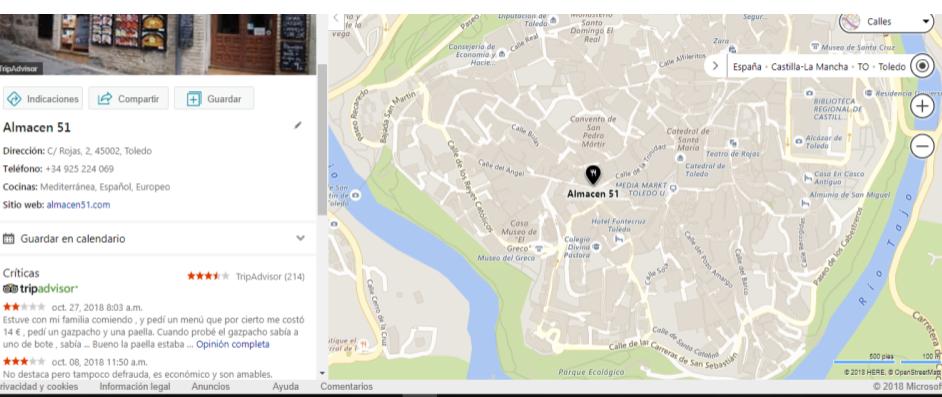Click the Guardar save button
Viewport: 942px width, 397px height.
click(x=214, y=98)
